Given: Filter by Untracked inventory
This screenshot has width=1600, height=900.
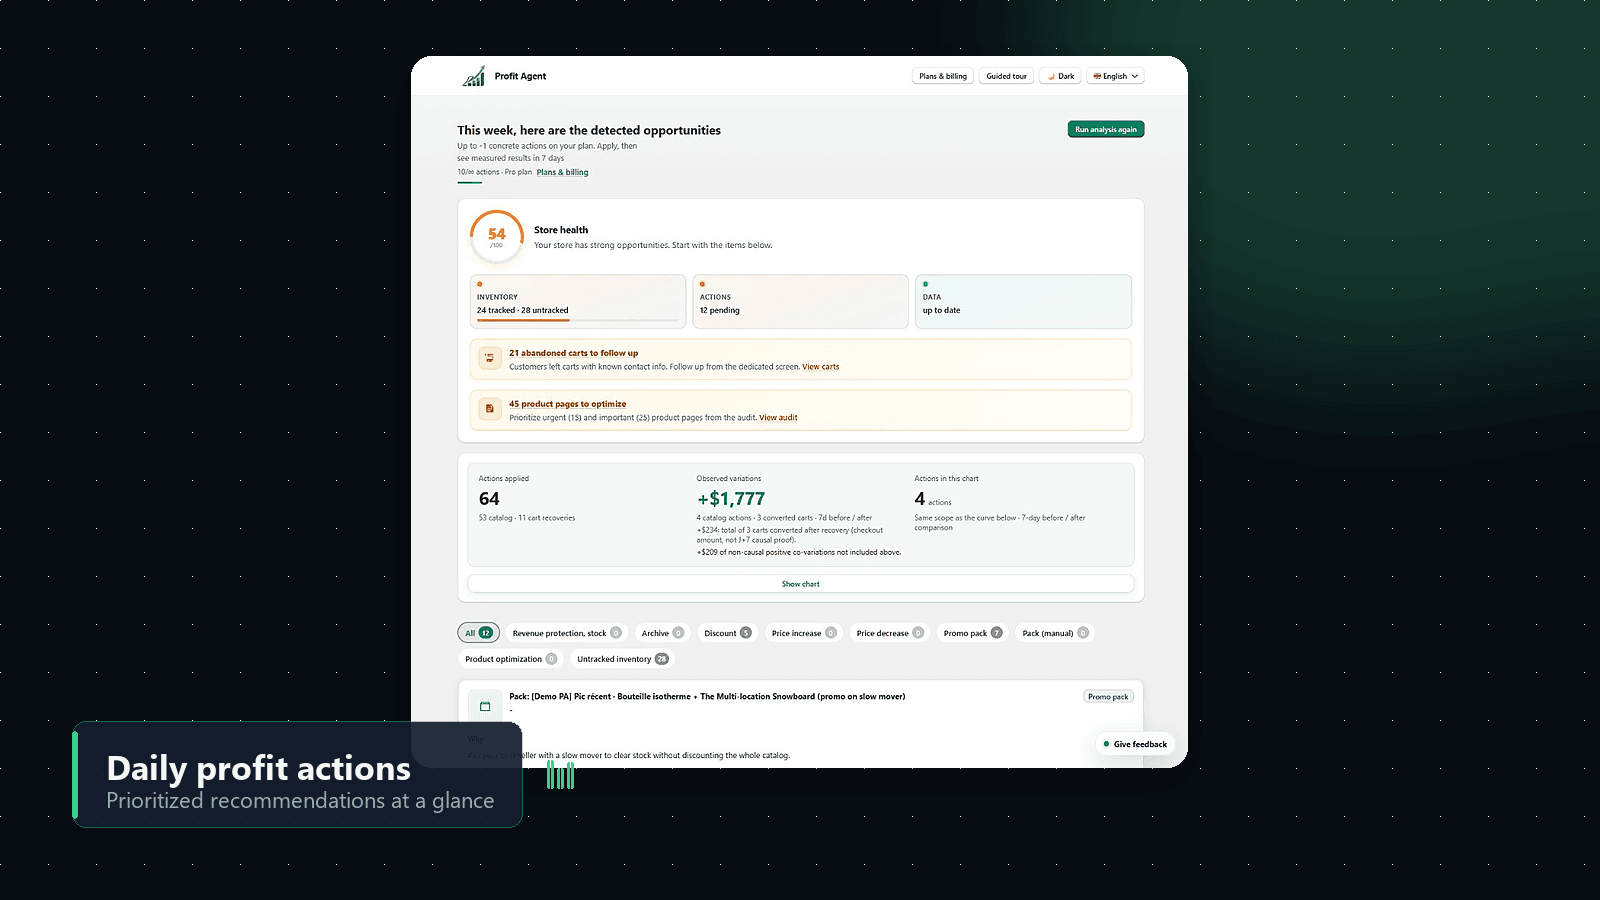Looking at the screenshot, I should click(x=622, y=659).
